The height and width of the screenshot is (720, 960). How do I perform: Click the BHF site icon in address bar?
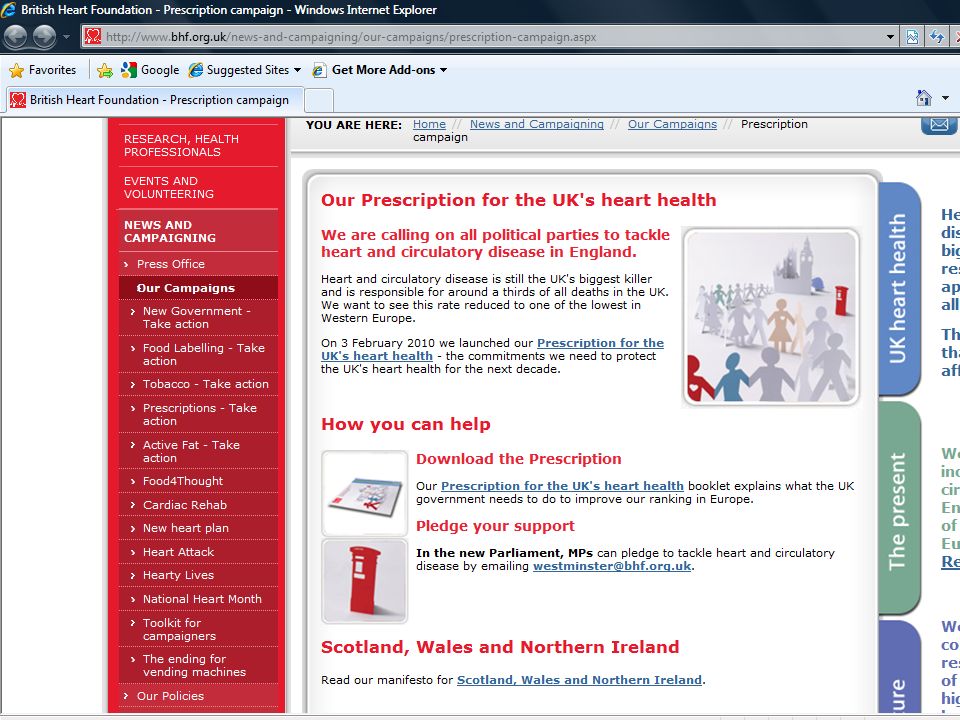[92, 37]
